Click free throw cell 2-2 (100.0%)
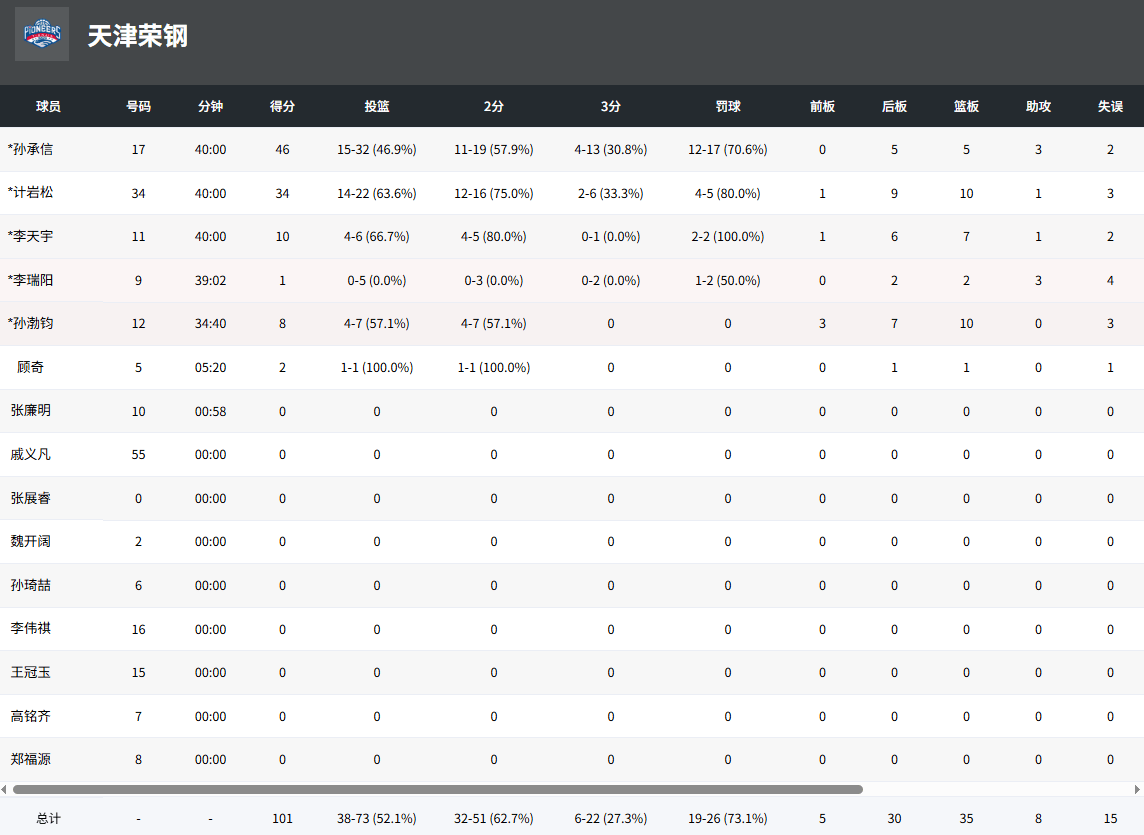1144x835 pixels. click(x=727, y=236)
